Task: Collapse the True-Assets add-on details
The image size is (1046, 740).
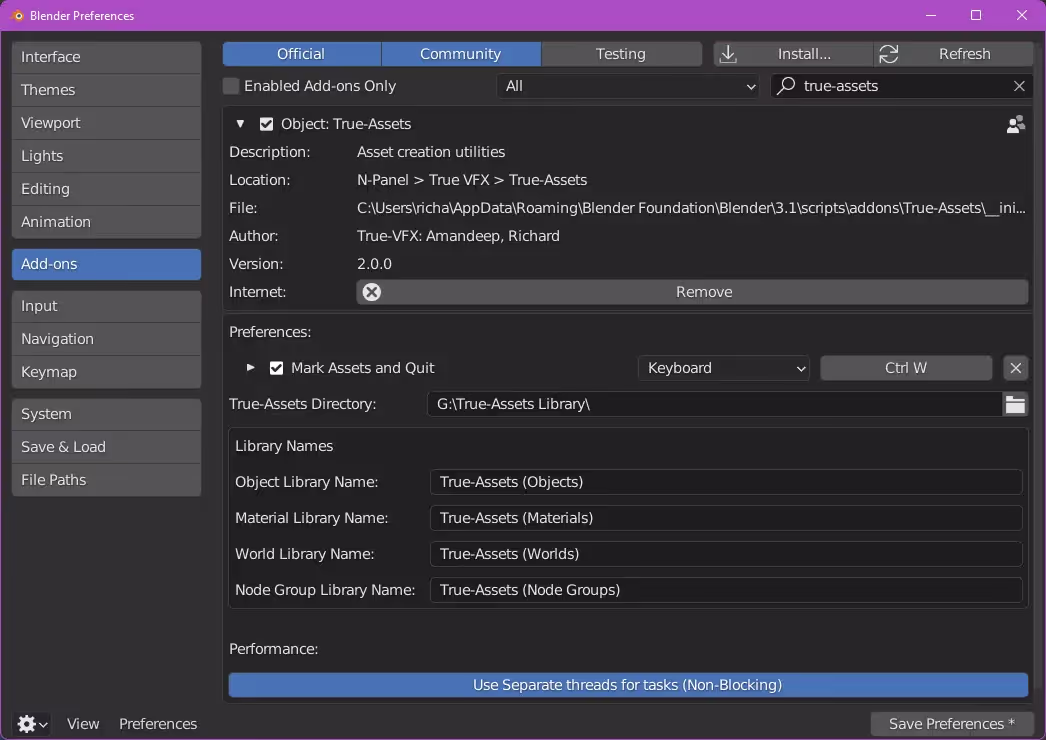Action: pos(240,124)
